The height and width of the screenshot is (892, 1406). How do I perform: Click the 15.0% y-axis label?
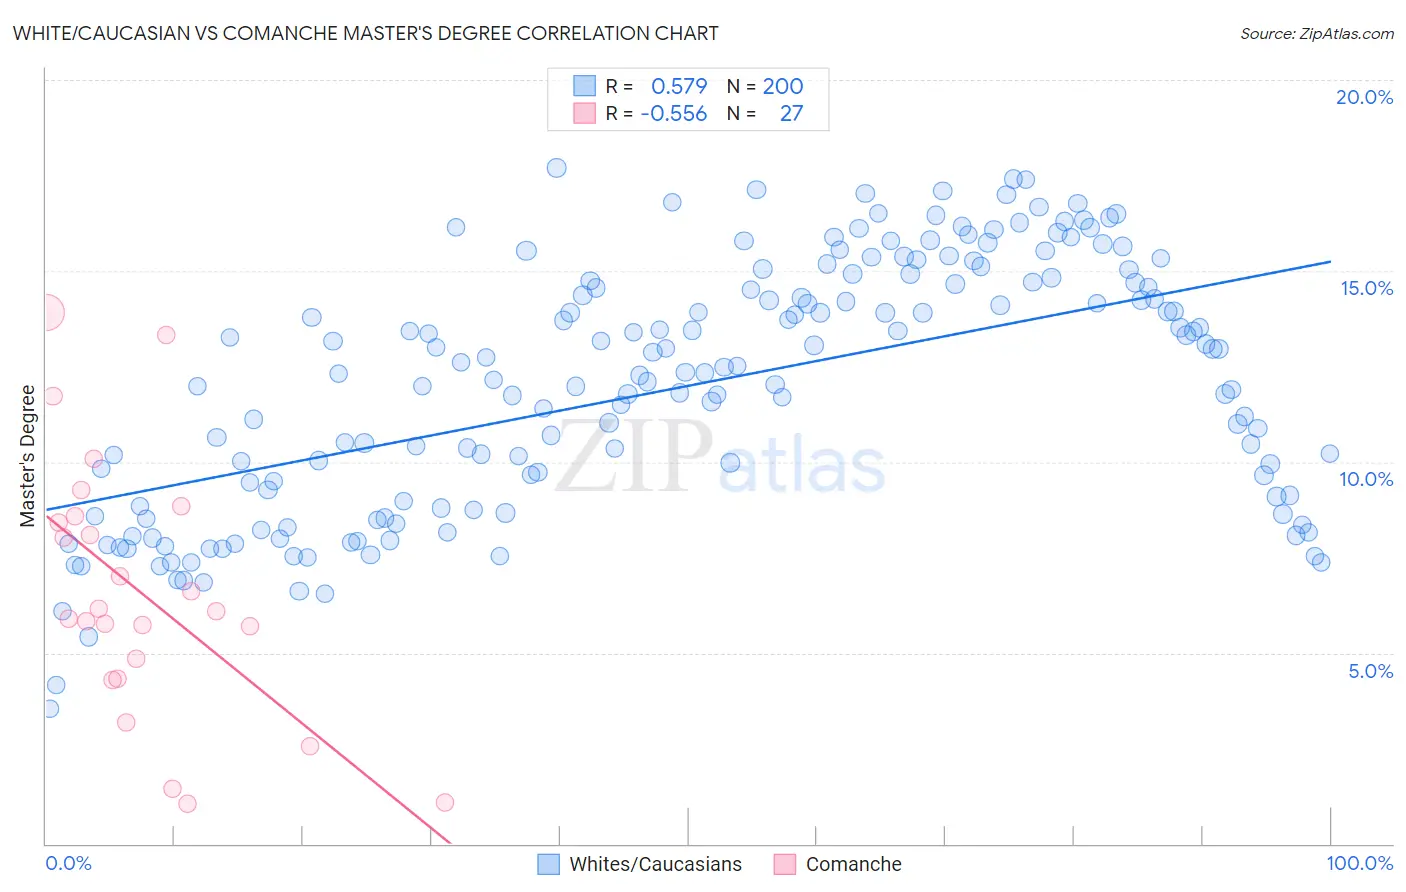pyautogui.click(x=1366, y=288)
